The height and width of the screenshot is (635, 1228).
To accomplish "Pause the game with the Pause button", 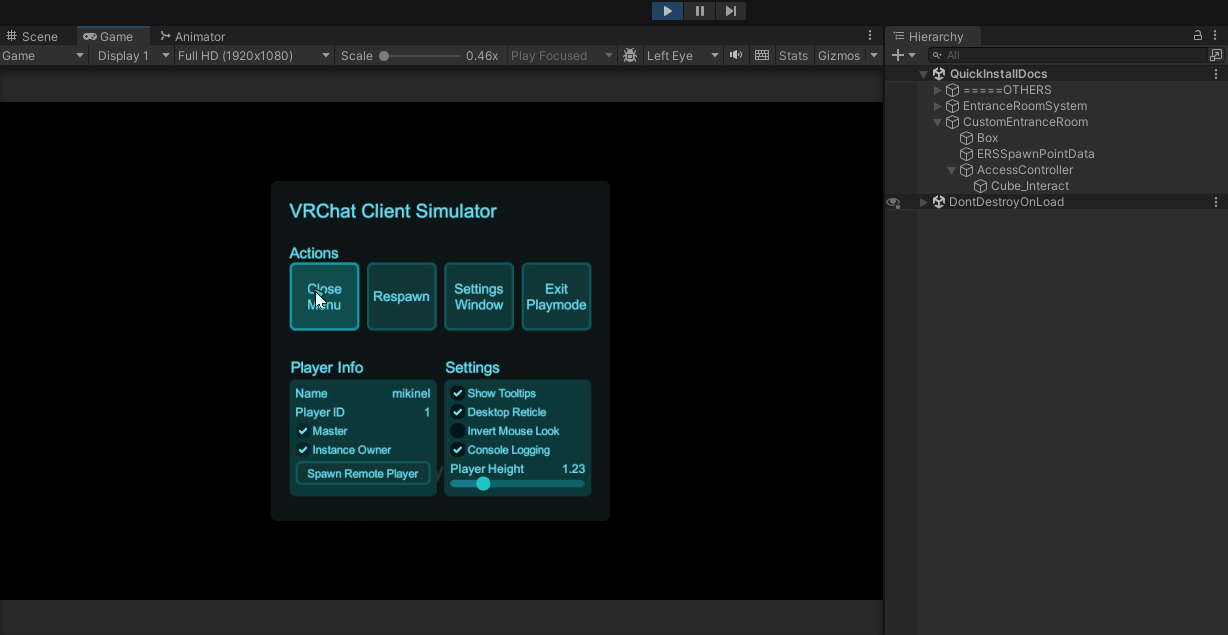I will (699, 11).
